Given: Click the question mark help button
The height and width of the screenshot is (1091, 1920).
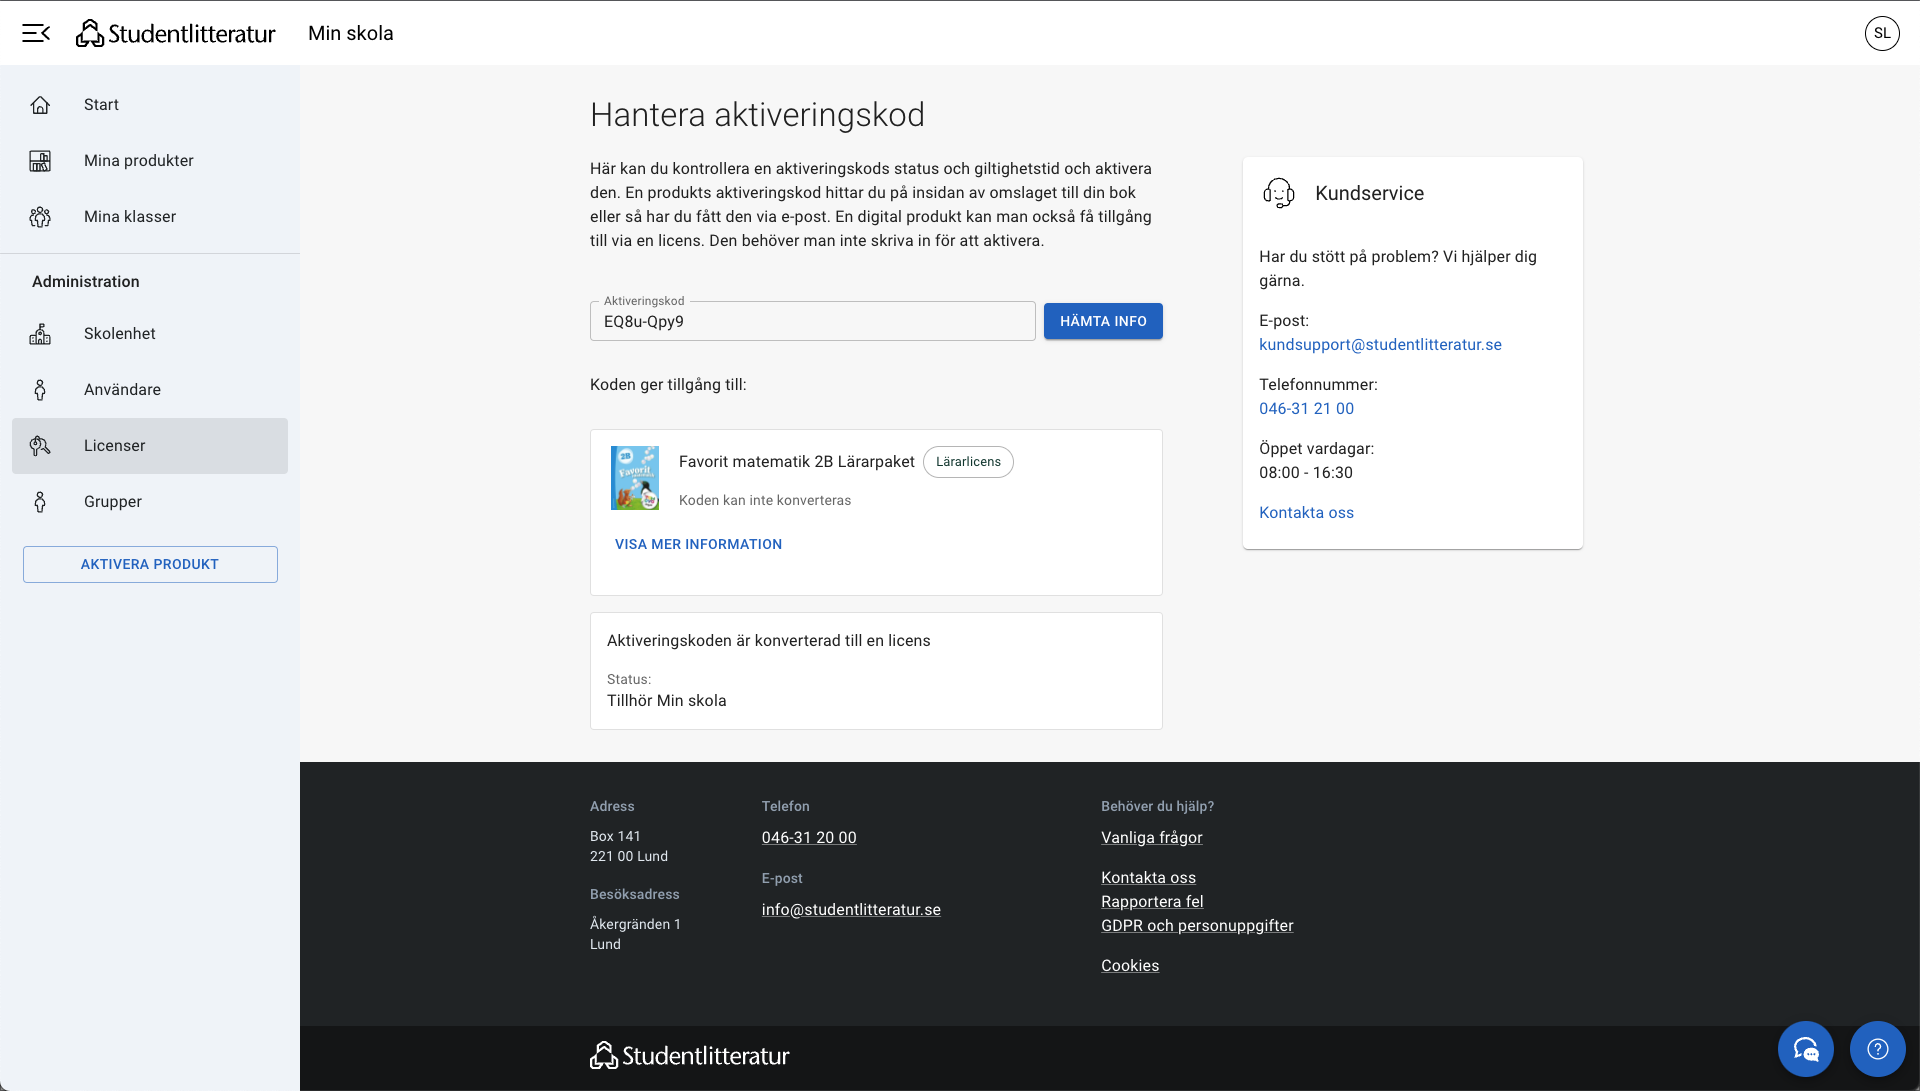Looking at the screenshot, I should [1877, 1048].
